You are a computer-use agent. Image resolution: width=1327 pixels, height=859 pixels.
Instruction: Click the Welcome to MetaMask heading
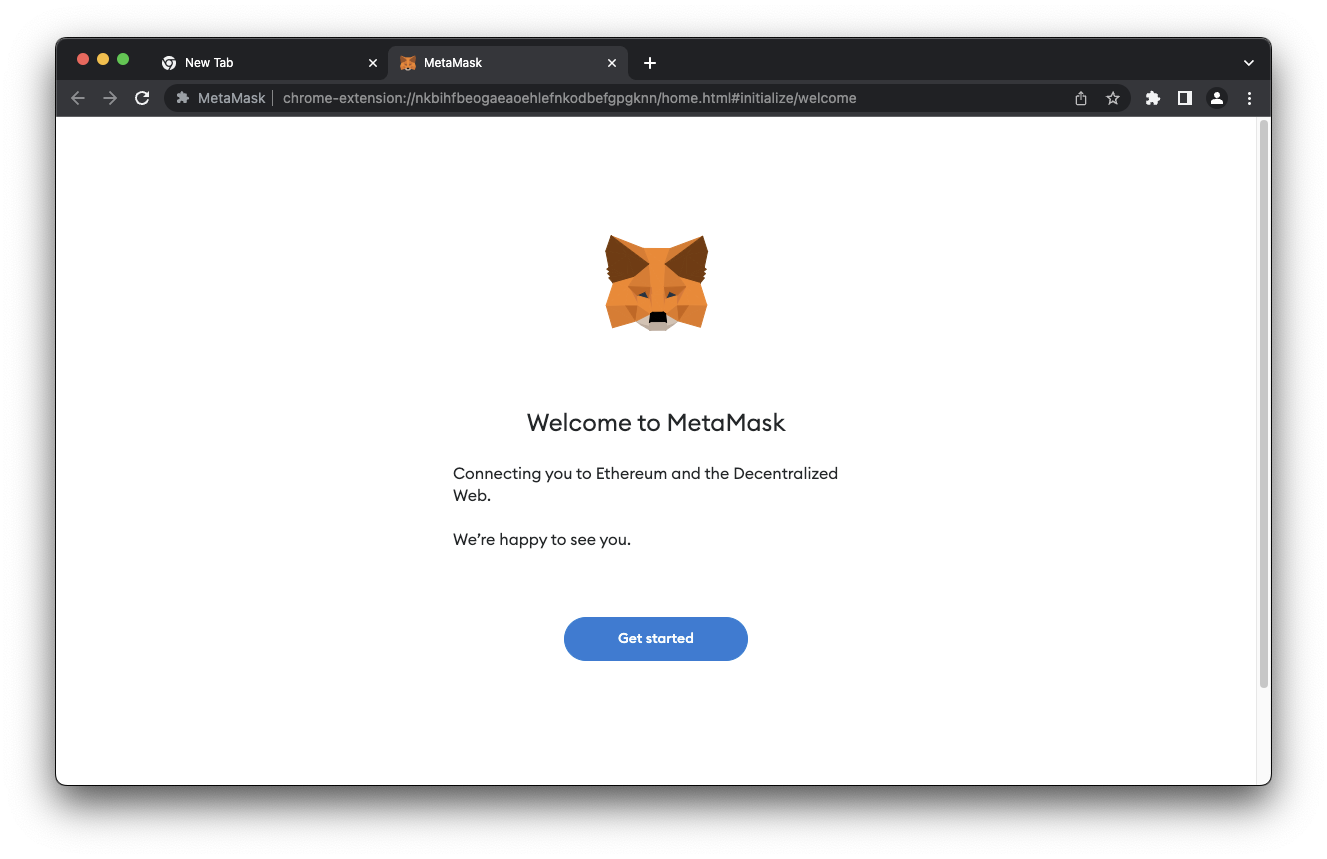pyautogui.click(x=656, y=423)
